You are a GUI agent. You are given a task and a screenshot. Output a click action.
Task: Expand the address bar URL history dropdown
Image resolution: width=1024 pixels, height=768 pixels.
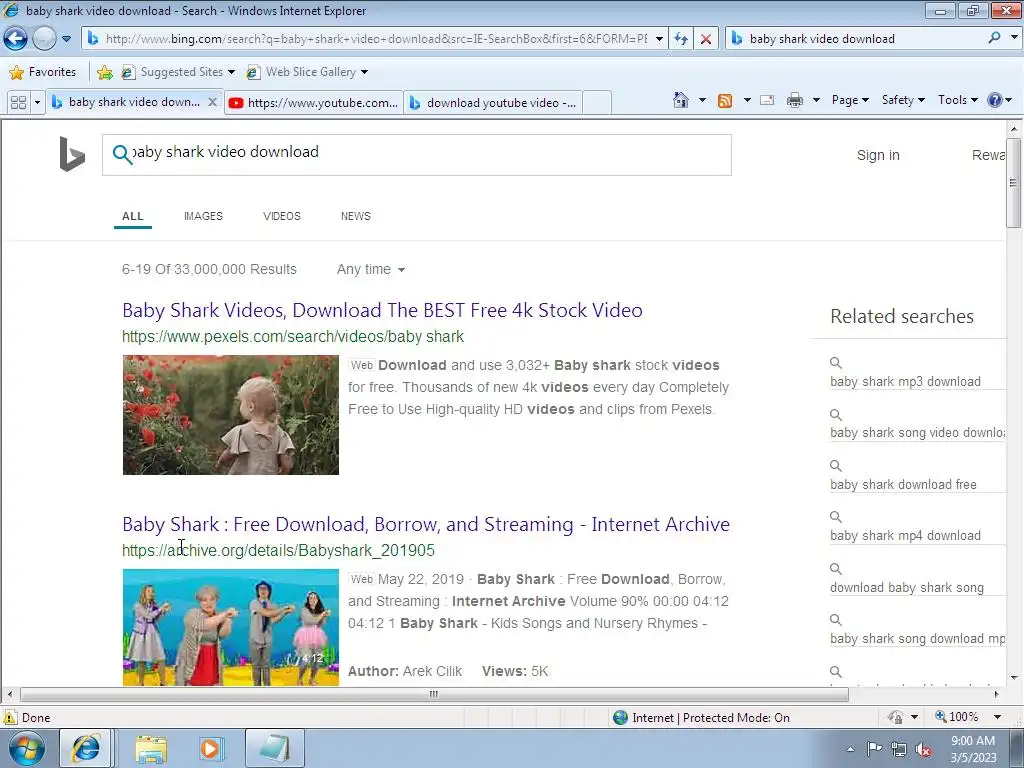pyautogui.click(x=659, y=39)
